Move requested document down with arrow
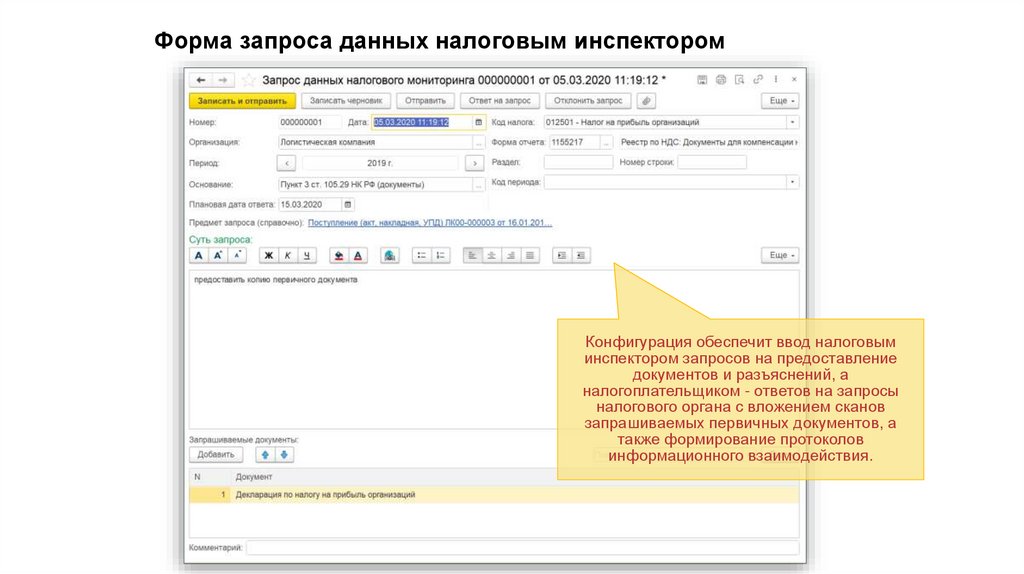Screen dimensions: 1024x574 tap(284, 455)
